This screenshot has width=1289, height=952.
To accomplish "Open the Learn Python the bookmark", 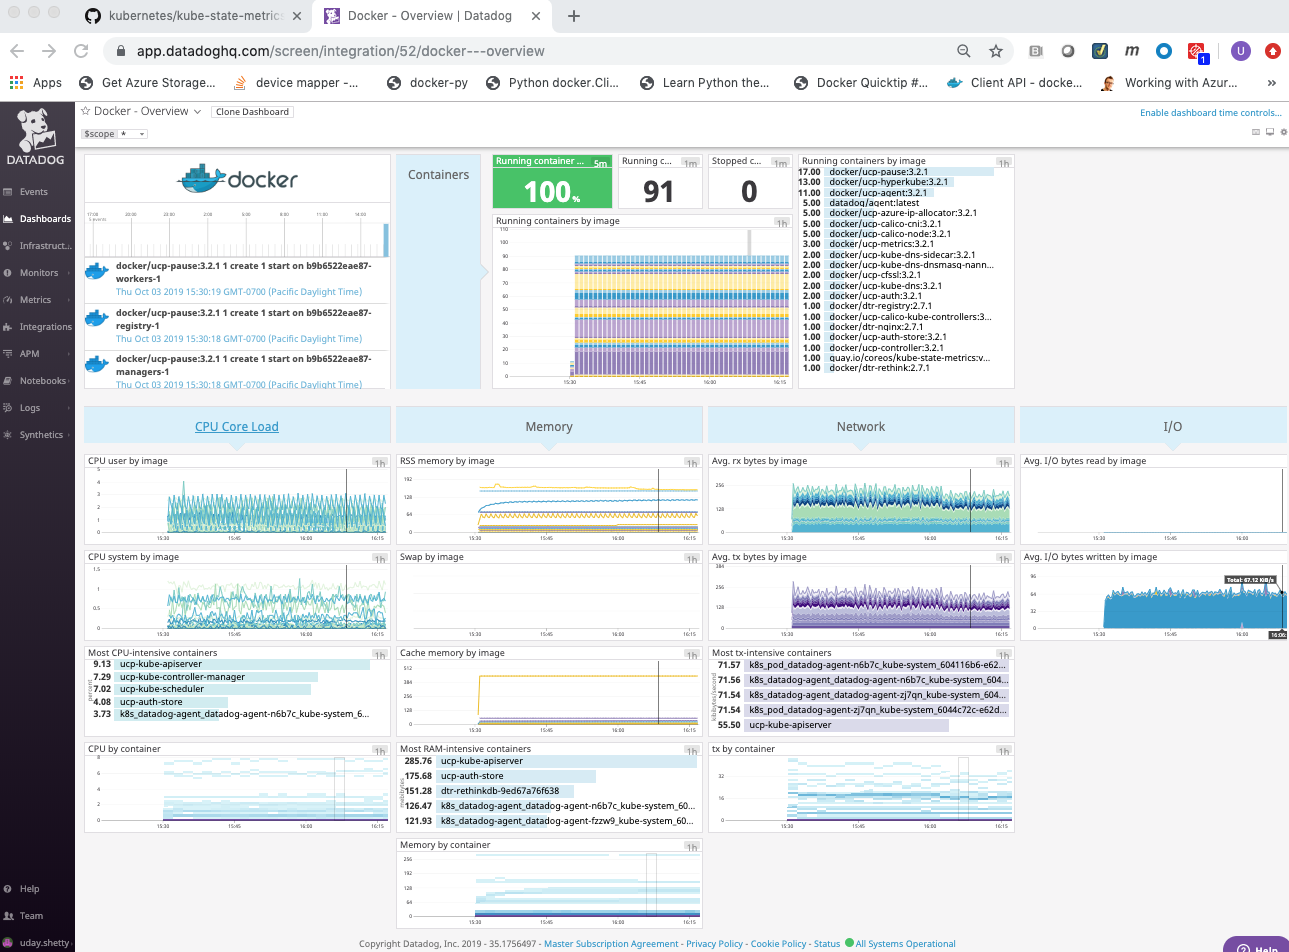I will 705,83.
